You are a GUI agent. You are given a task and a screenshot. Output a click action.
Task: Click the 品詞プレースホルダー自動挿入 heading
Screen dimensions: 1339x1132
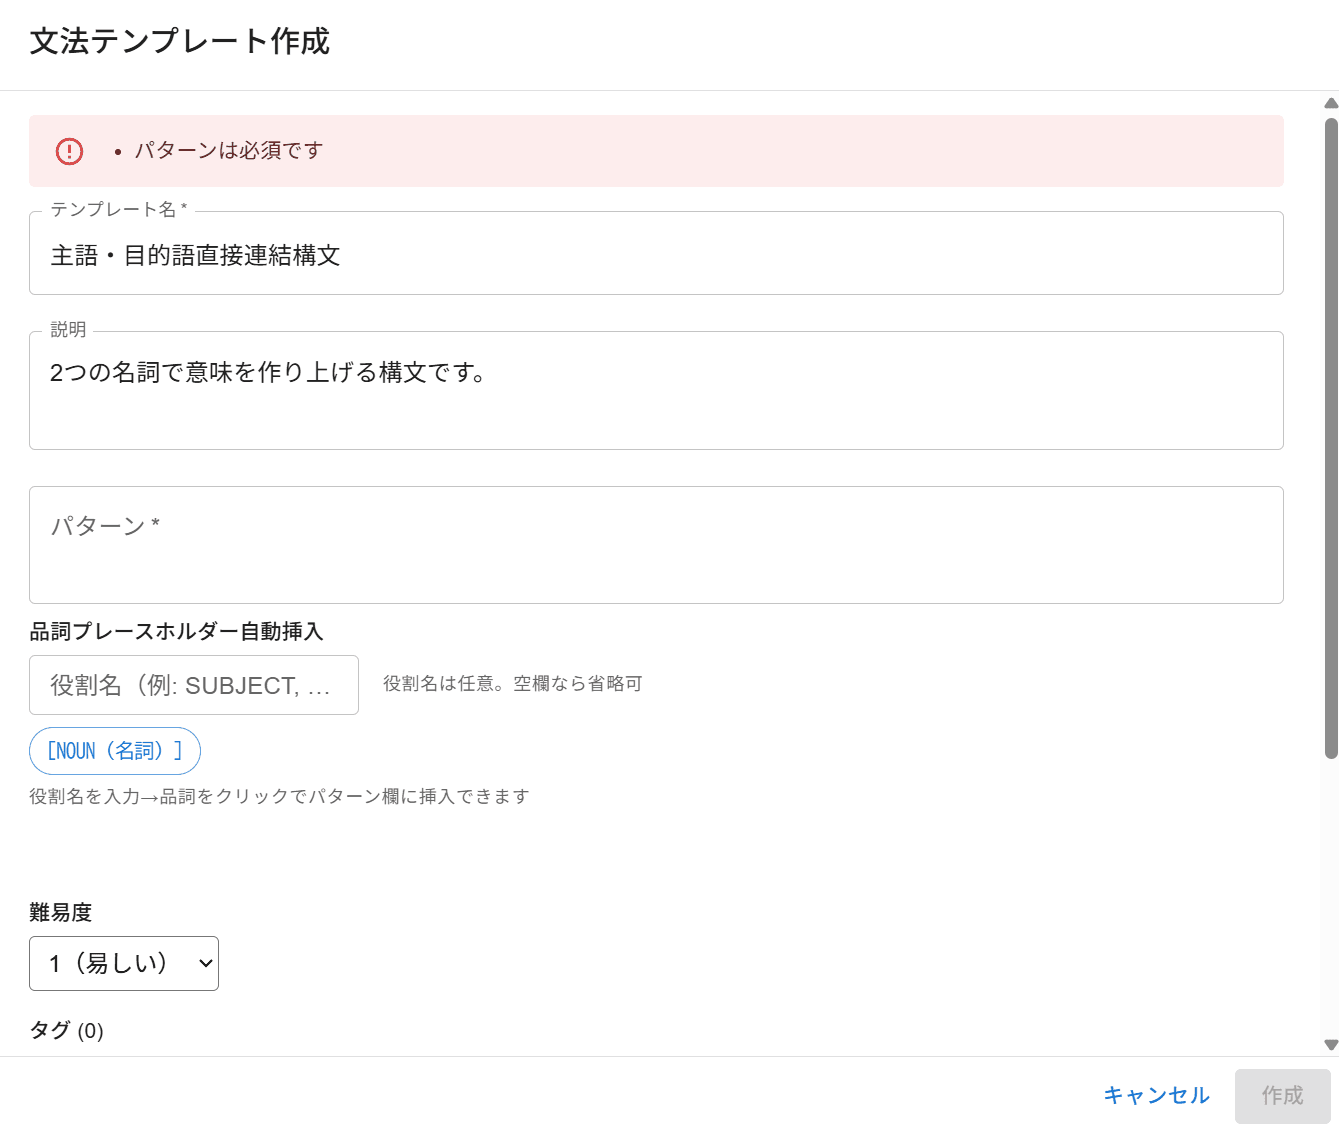[x=177, y=632]
